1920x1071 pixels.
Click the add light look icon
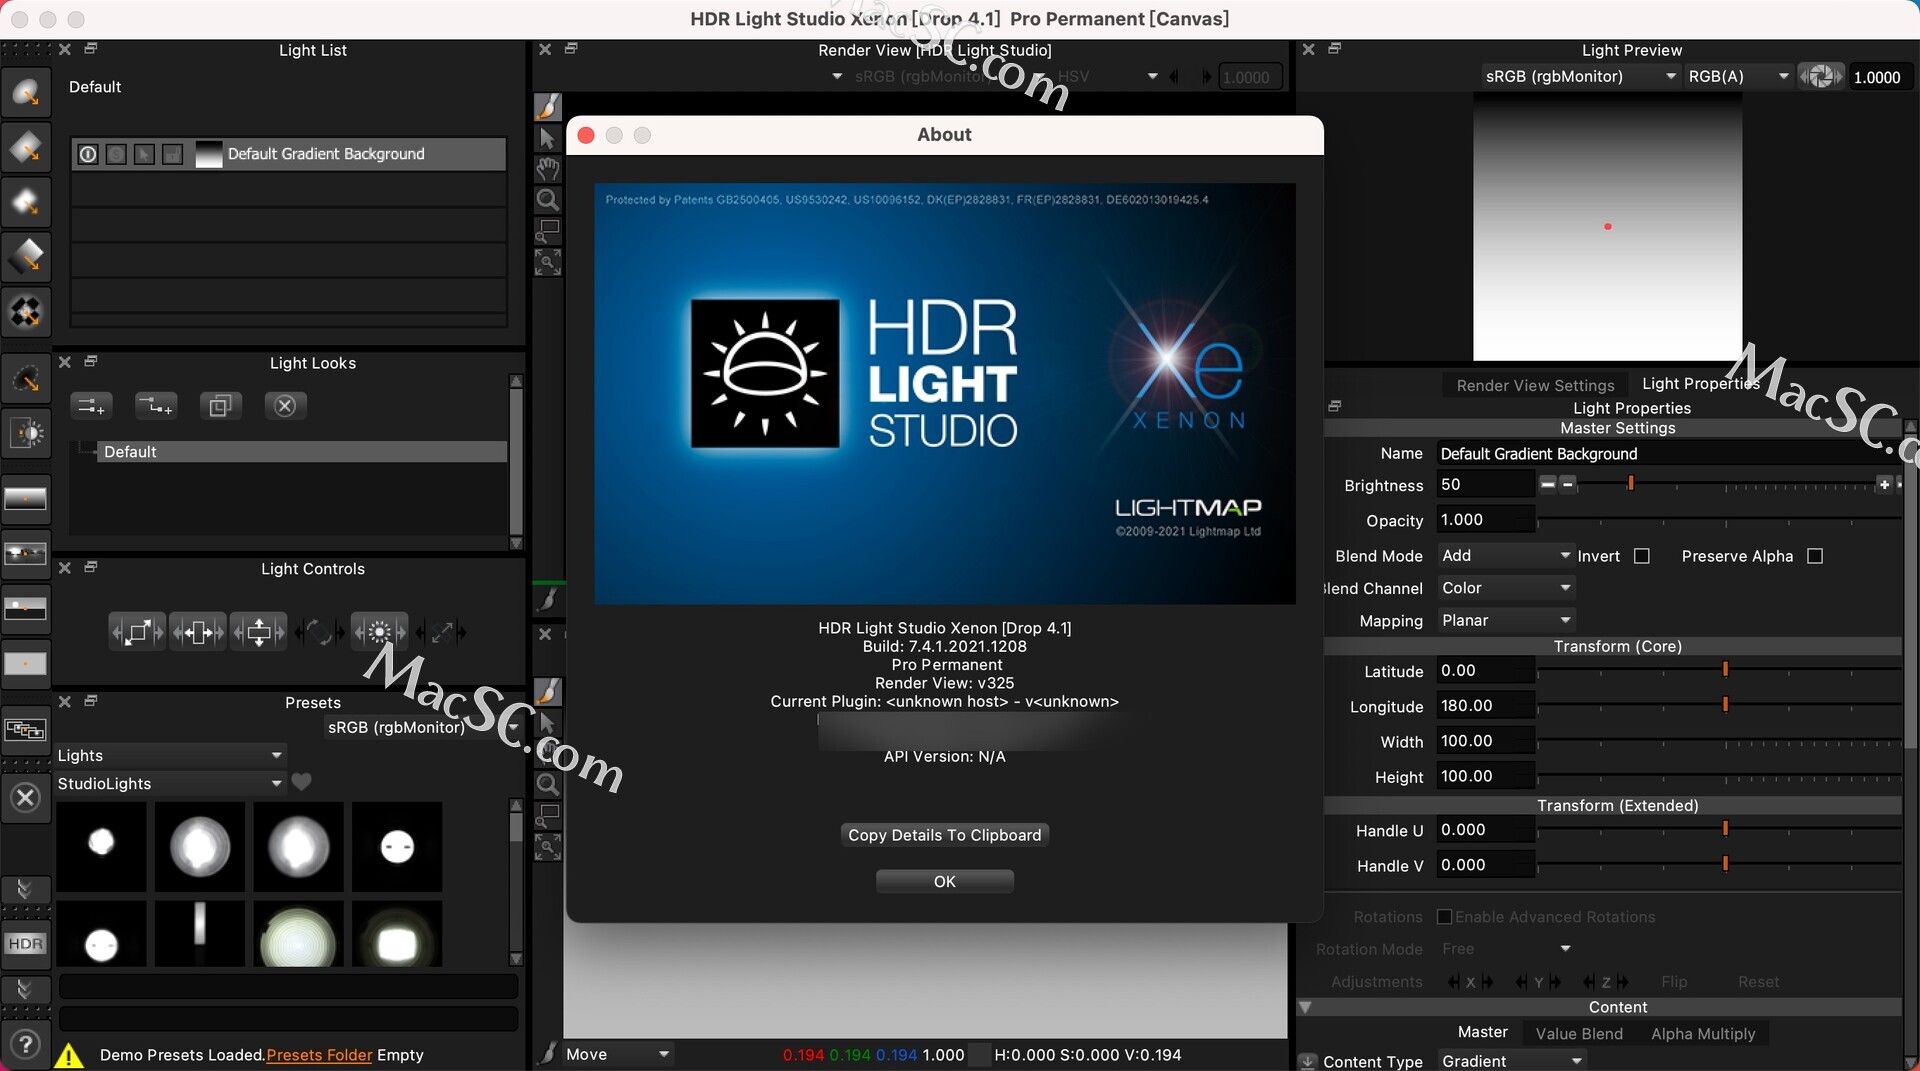click(91, 405)
